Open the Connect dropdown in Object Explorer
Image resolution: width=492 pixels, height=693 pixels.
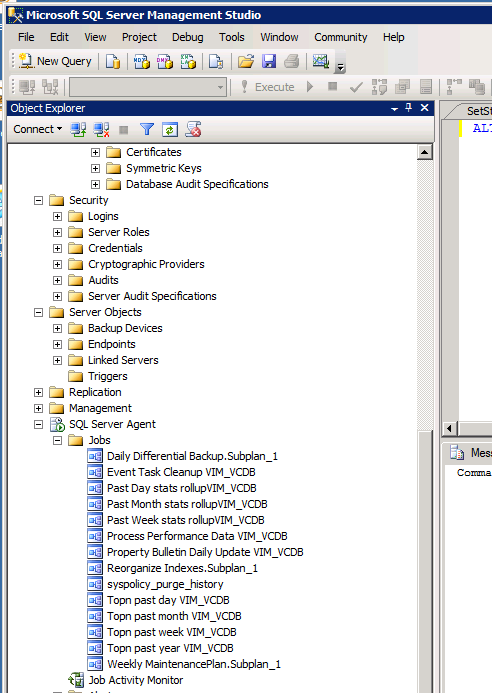[x=38, y=129]
